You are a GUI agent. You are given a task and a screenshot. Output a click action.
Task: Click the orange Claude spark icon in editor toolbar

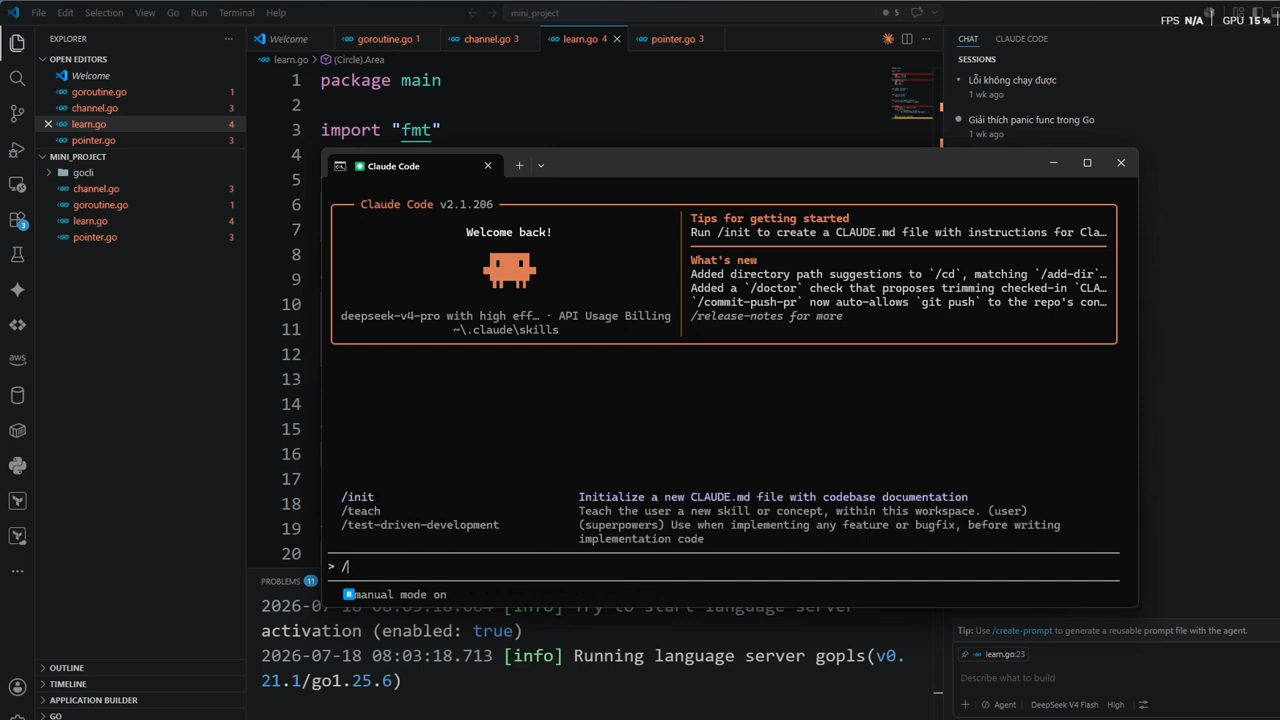coord(888,39)
